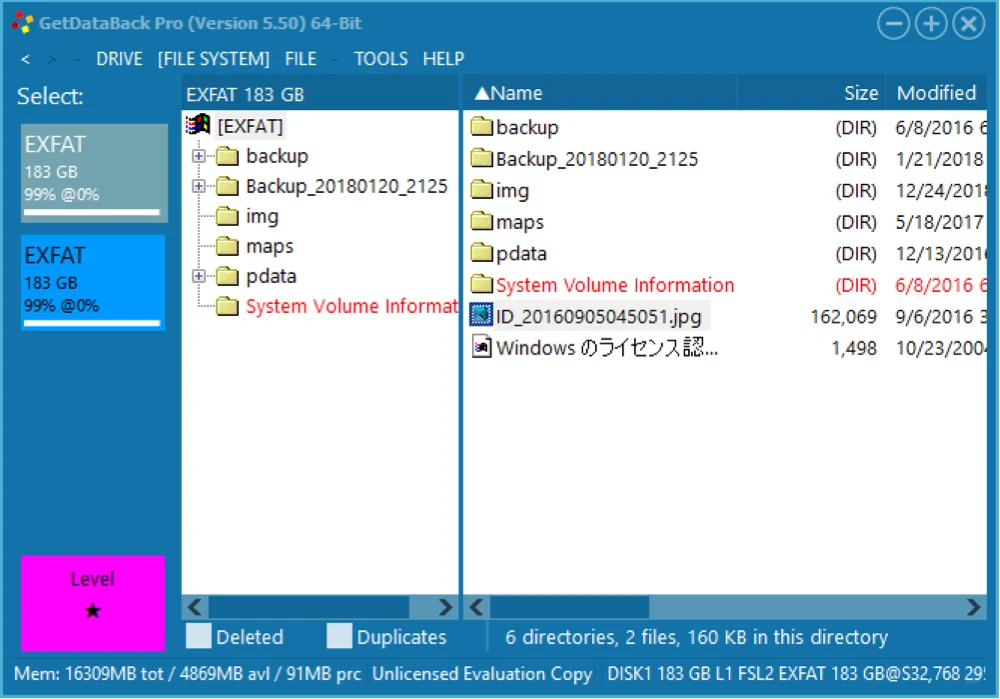
Task: Sort by the Size column header
Action: (811, 93)
